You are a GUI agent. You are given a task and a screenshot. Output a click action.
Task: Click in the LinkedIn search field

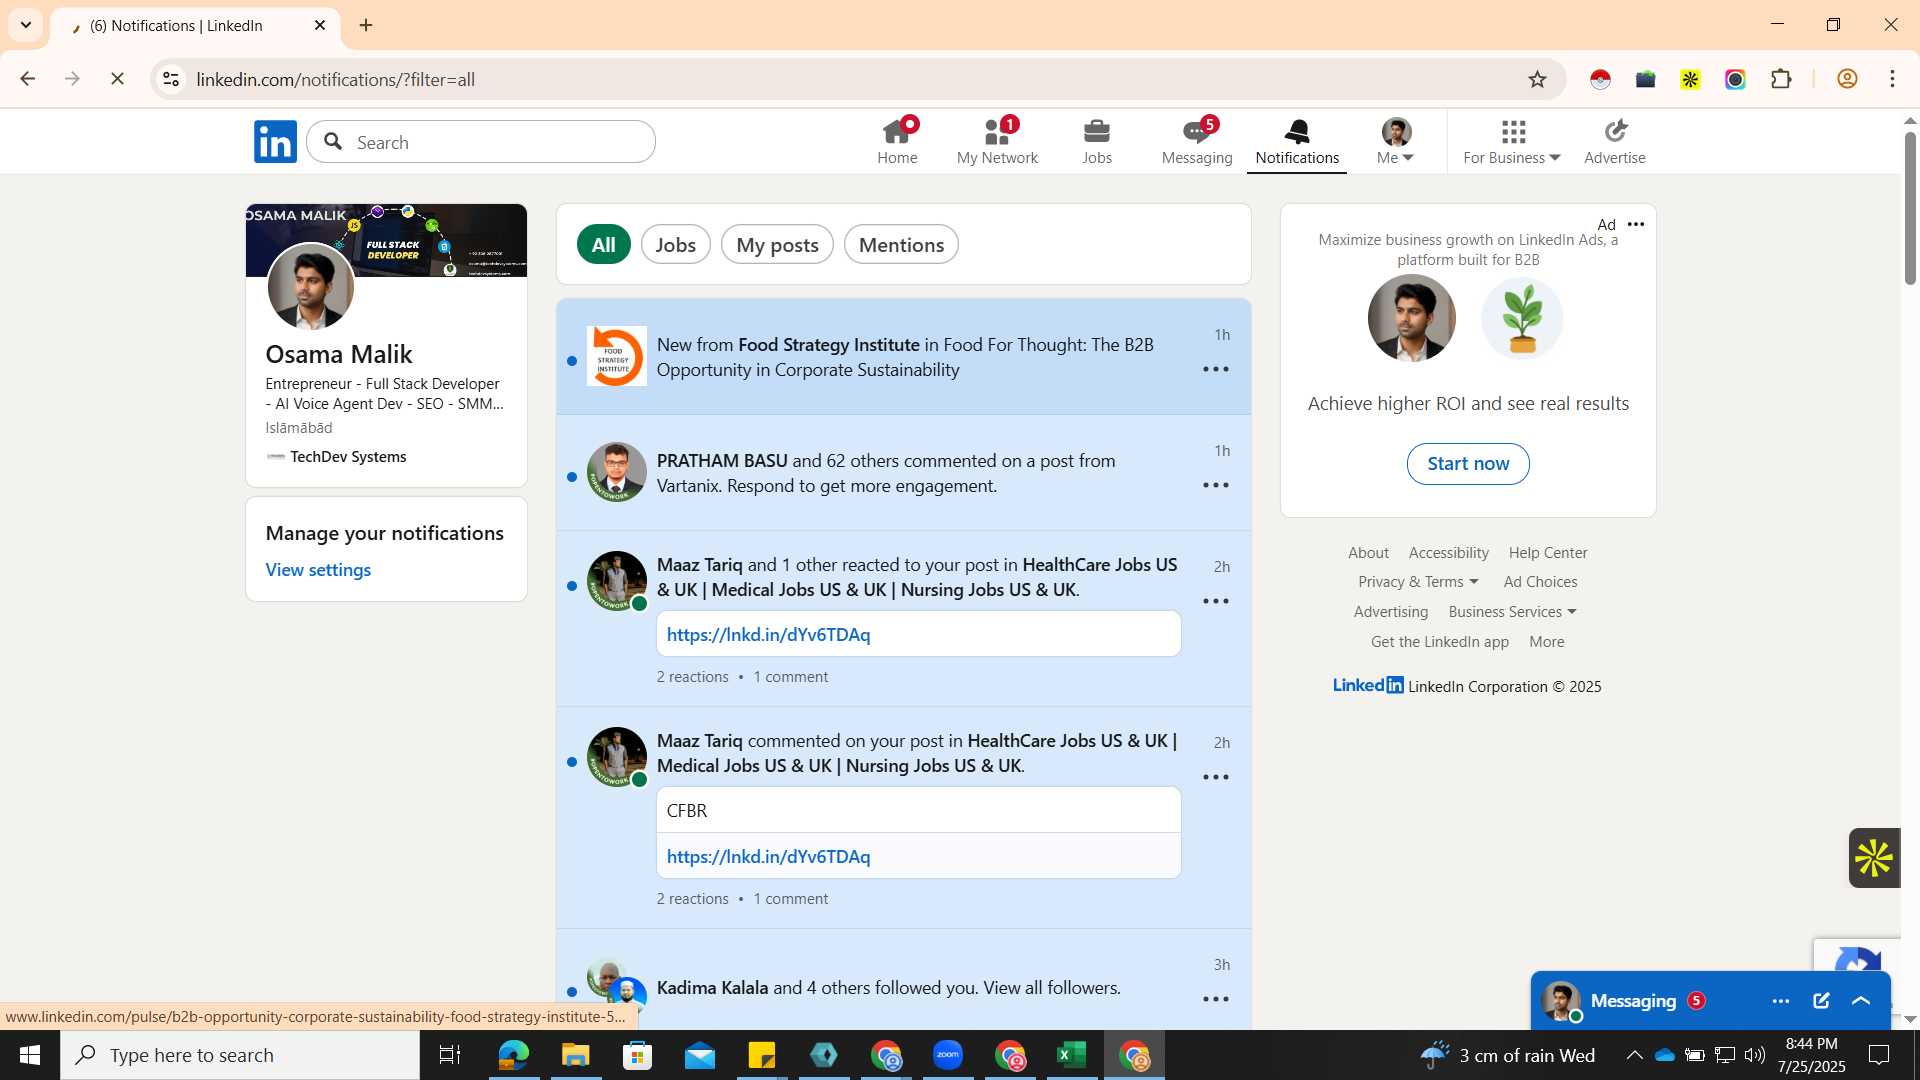[481, 142]
